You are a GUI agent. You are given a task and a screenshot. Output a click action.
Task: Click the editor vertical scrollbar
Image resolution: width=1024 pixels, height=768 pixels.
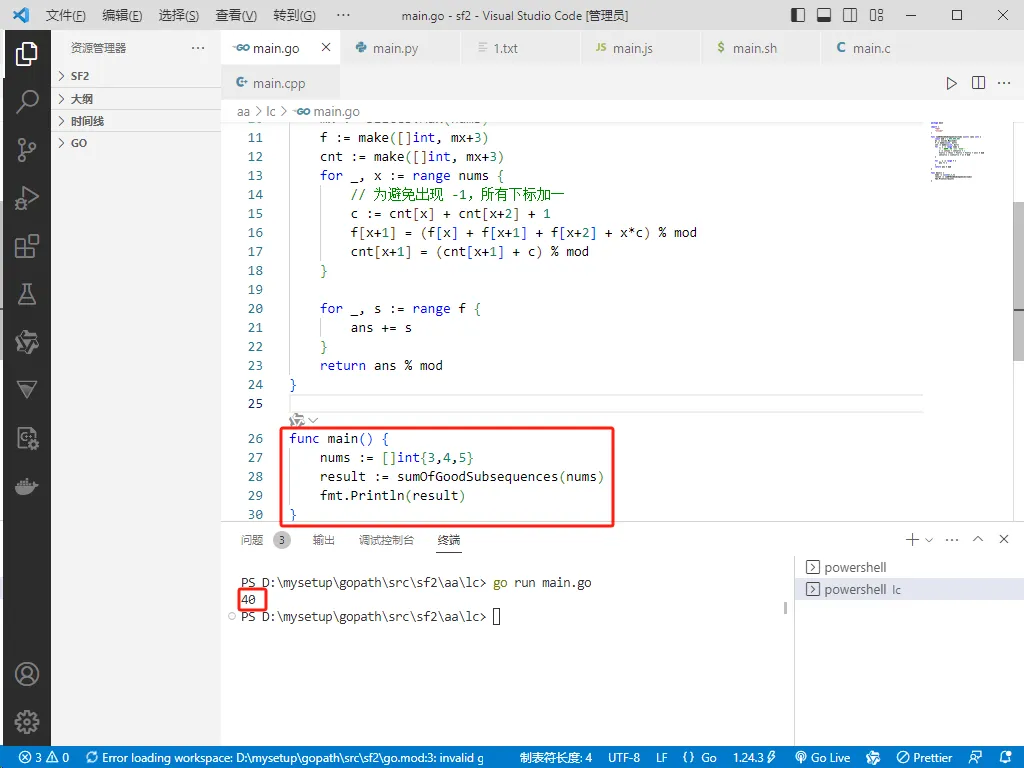[x=1018, y=281]
